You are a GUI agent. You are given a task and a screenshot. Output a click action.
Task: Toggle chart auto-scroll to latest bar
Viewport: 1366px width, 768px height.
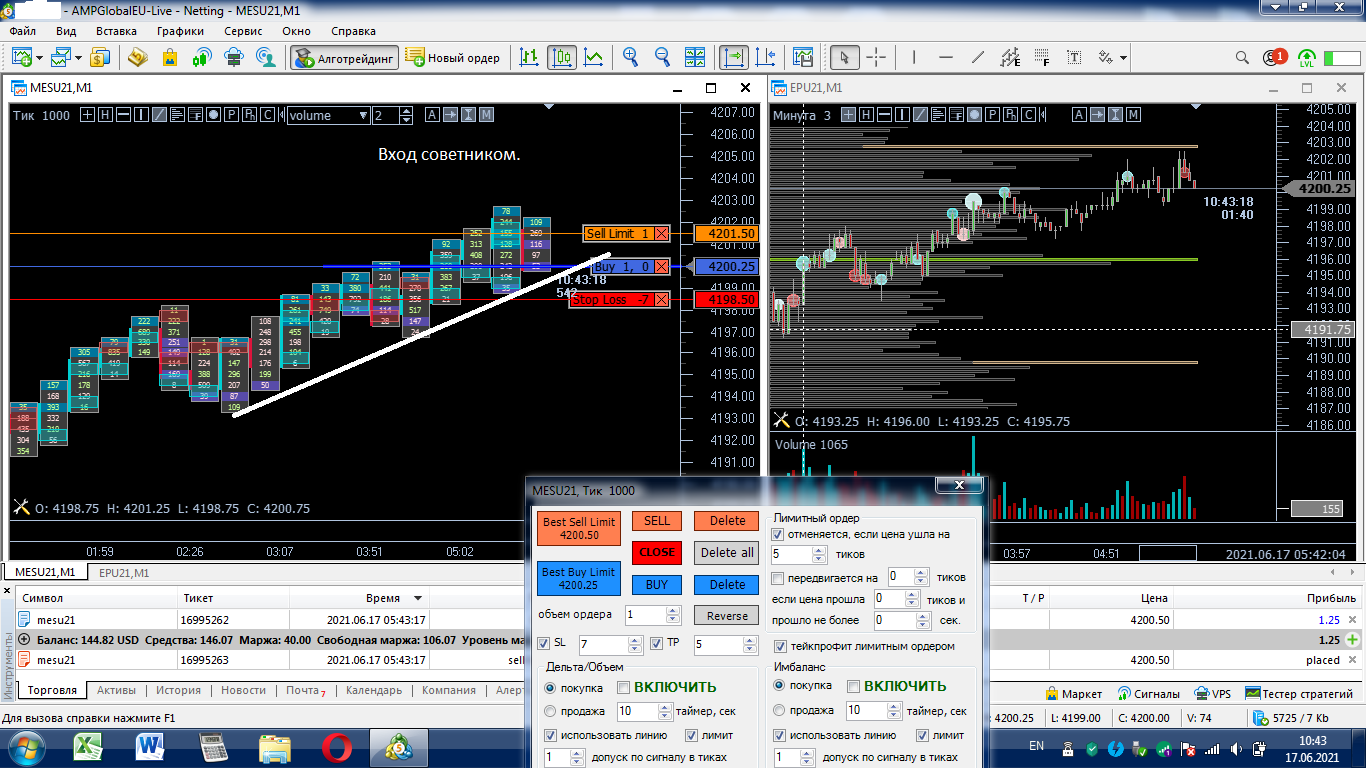click(x=734, y=57)
